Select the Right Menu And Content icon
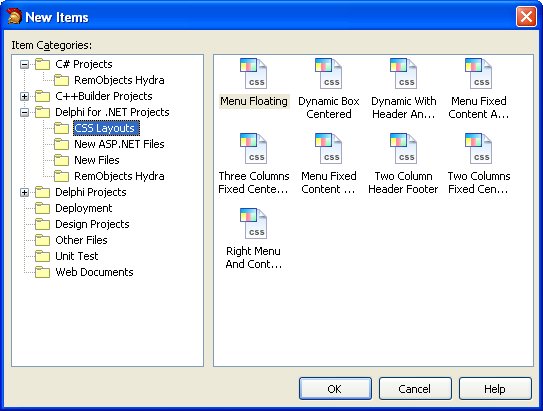Image resolution: width=543 pixels, height=411 pixels. pos(253,224)
